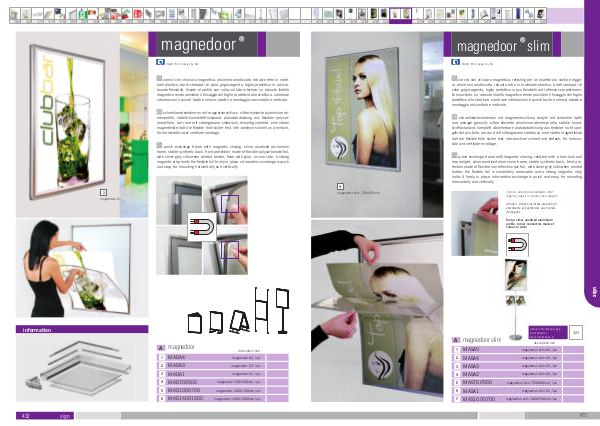The height and width of the screenshot is (426, 600).
Task: Click the exploded frame diagram under information
Action: 82,367
